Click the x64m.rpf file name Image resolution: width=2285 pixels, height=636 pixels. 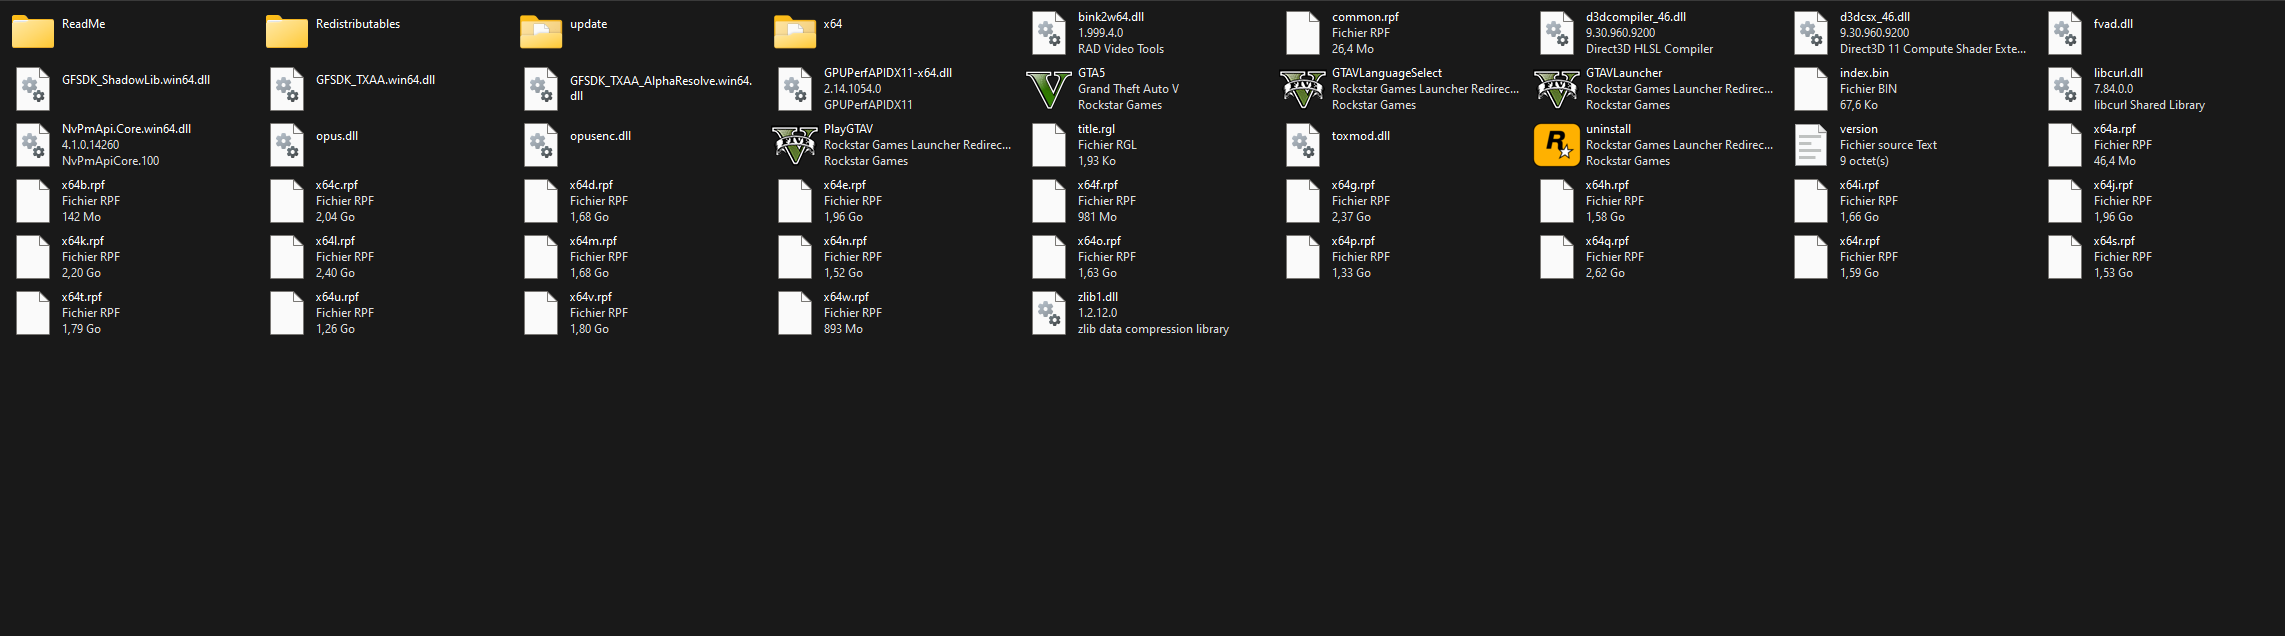[593, 241]
